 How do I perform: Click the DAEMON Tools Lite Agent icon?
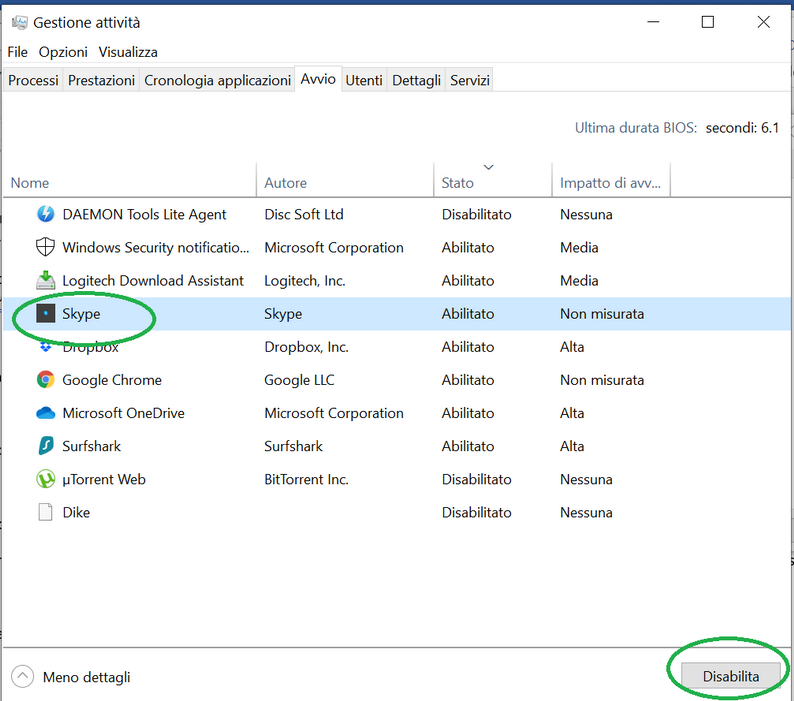[x=46, y=214]
